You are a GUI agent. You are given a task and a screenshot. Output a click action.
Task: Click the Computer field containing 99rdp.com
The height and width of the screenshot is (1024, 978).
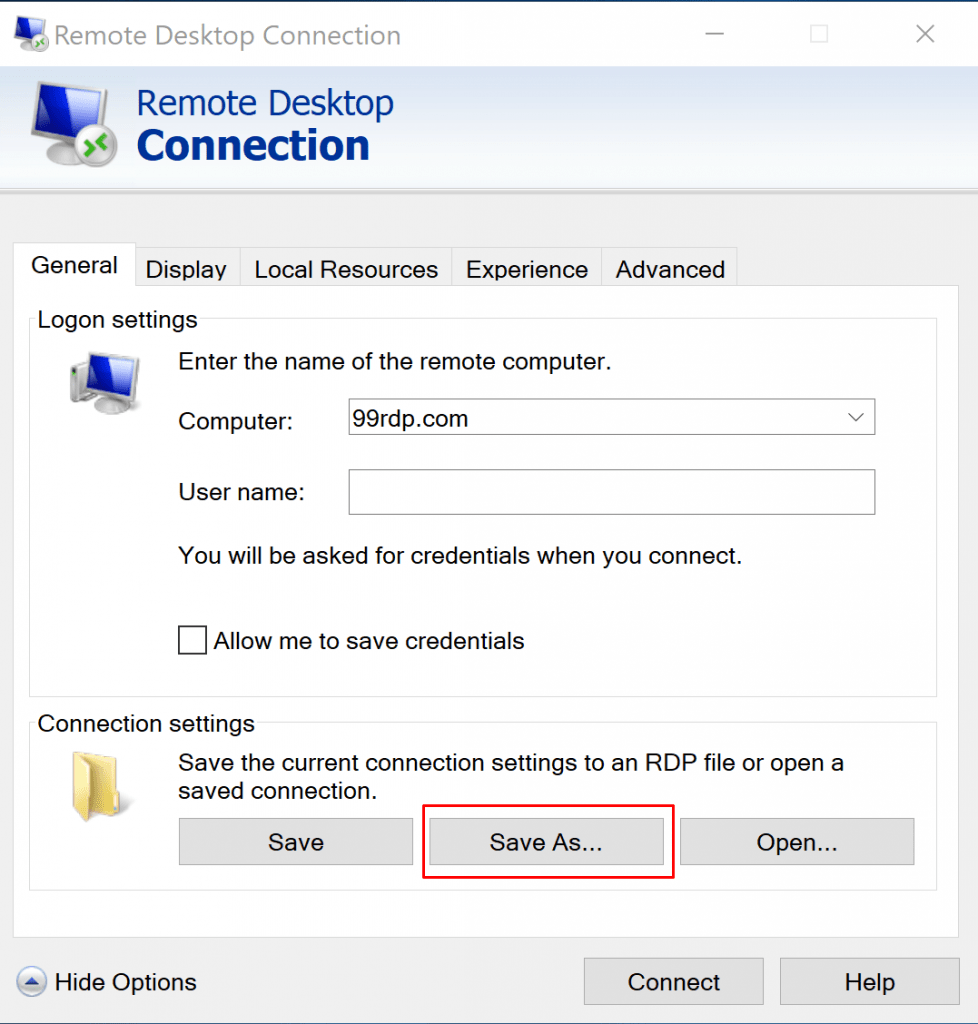pos(611,417)
